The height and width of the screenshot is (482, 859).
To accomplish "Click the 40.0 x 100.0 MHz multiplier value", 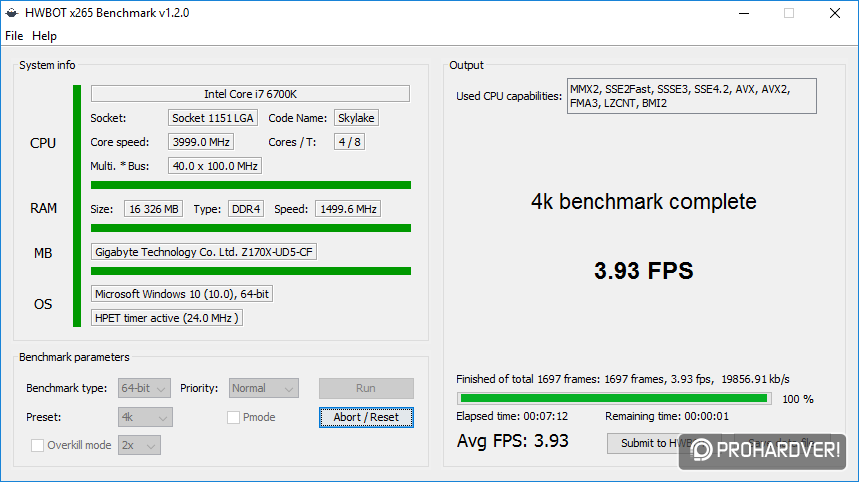I will (x=215, y=166).
